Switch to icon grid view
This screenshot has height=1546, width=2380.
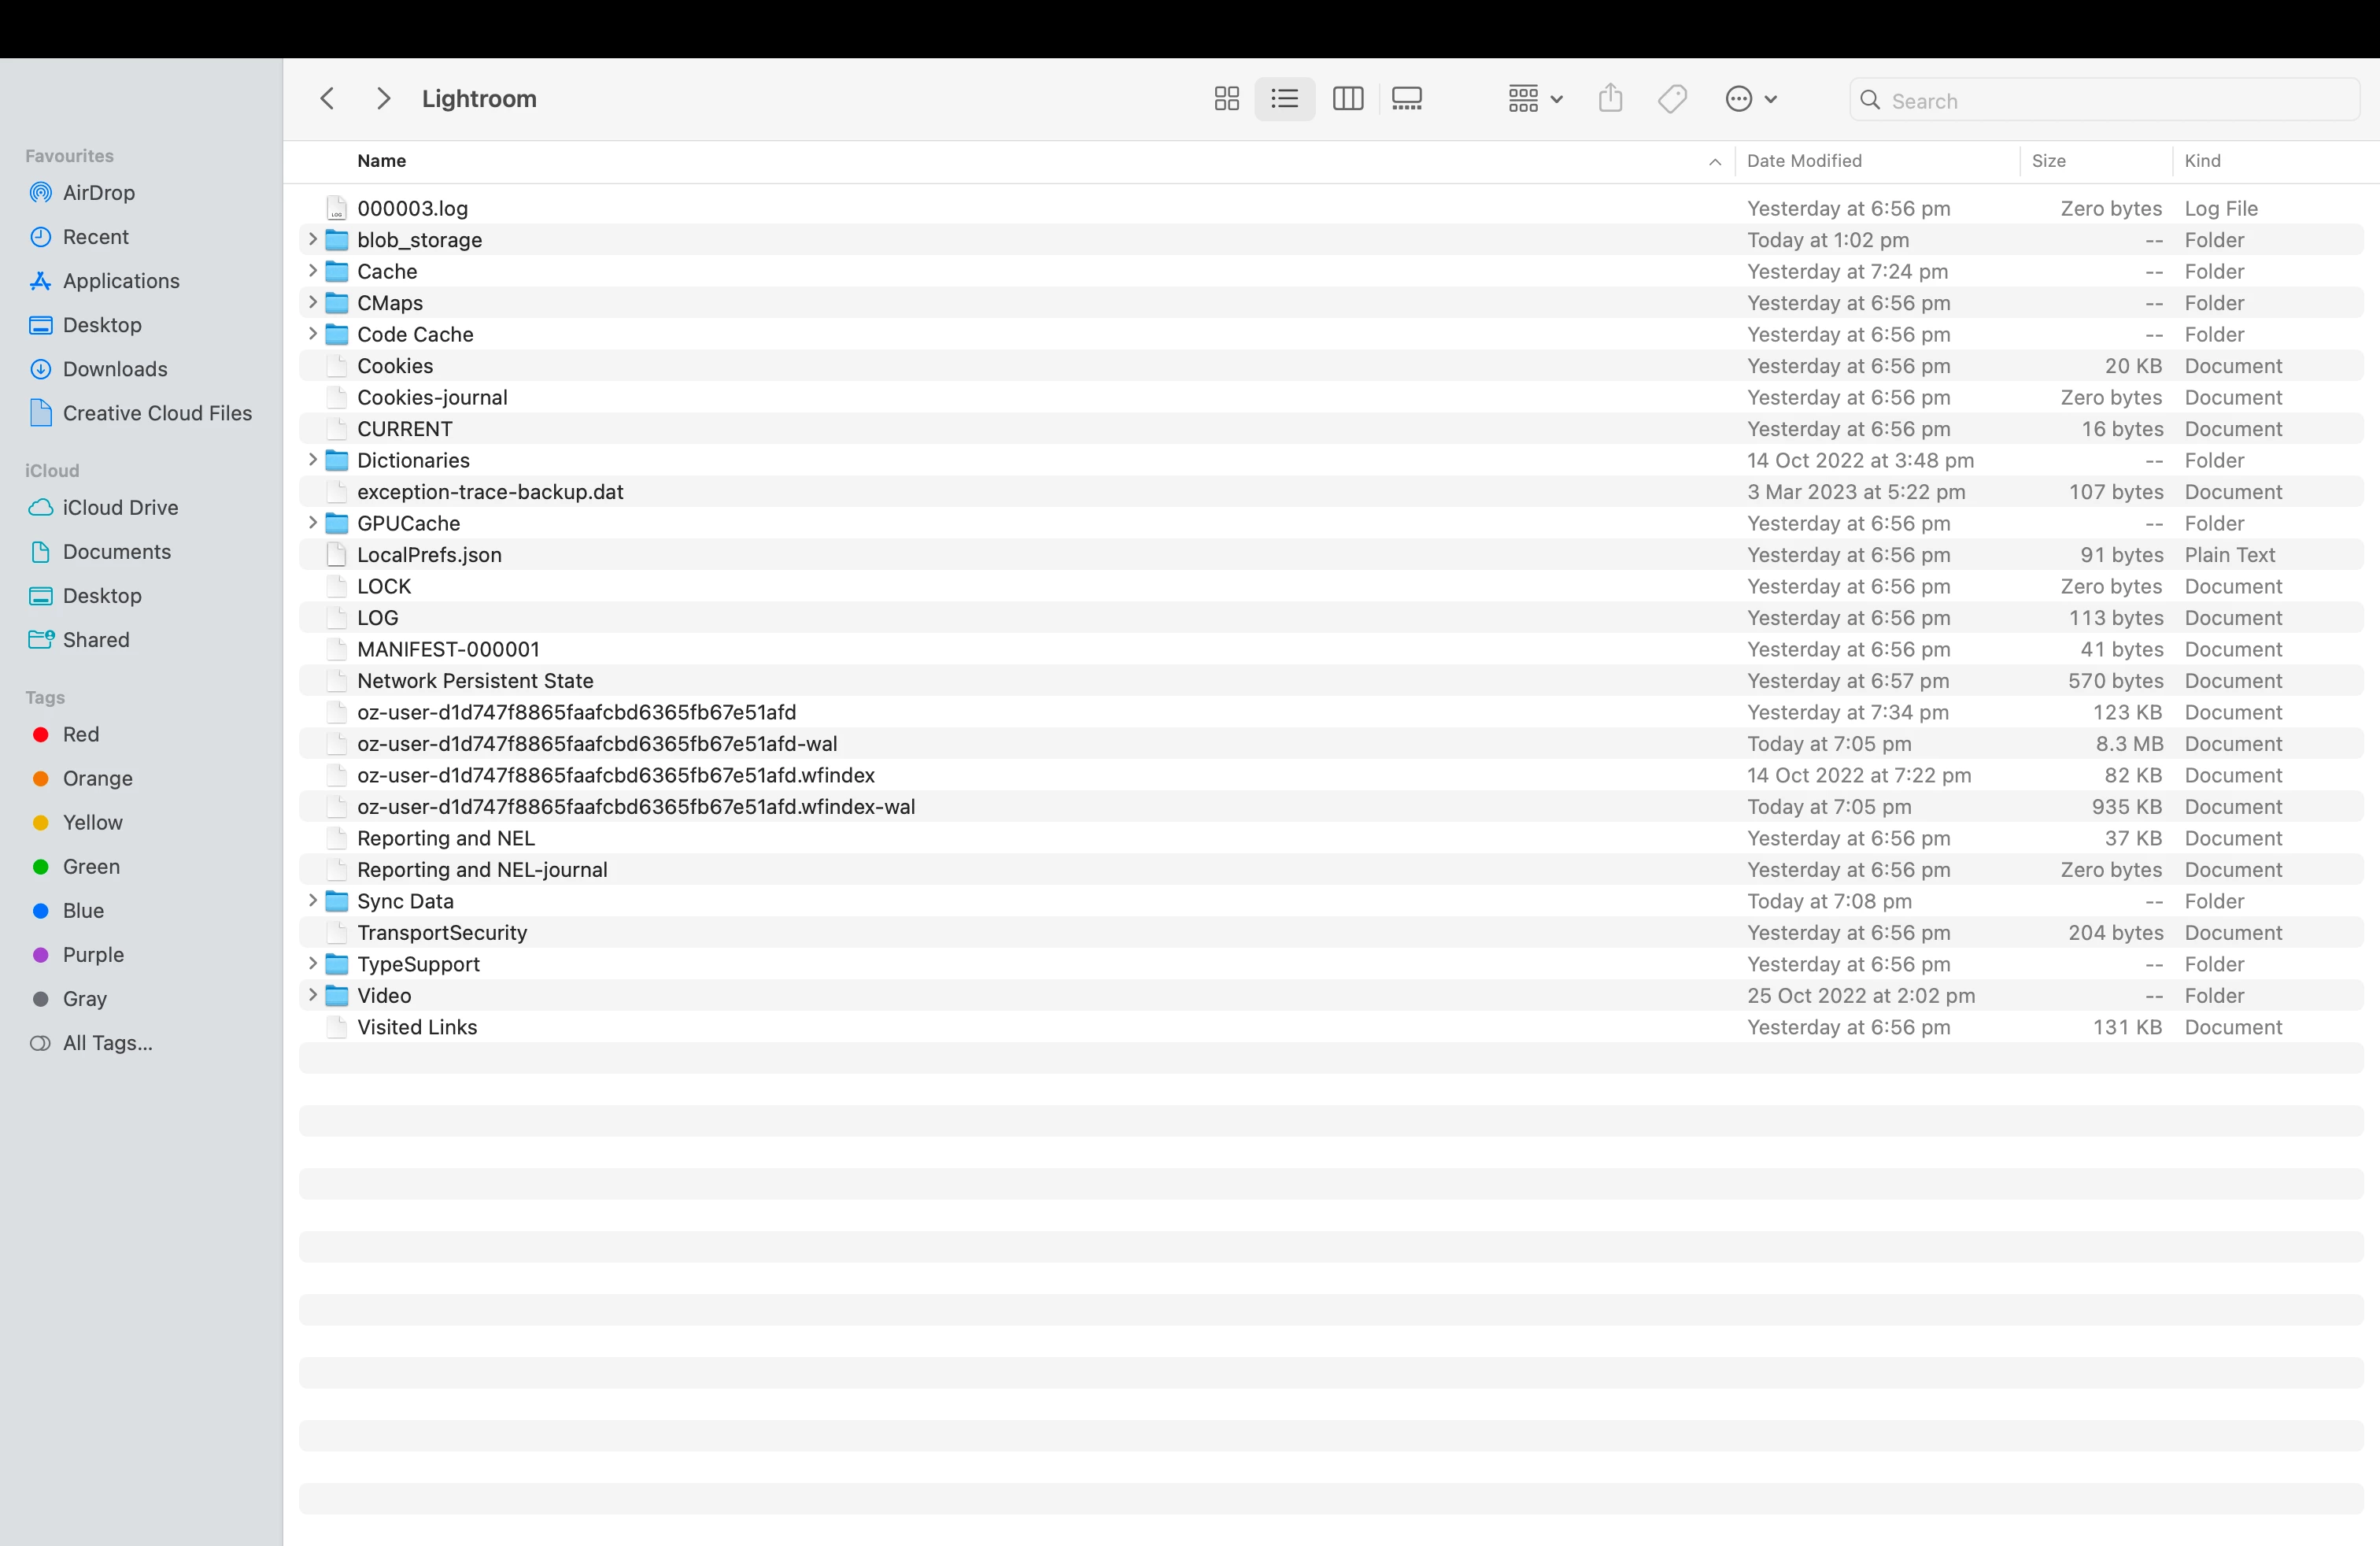click(1226, 99)
